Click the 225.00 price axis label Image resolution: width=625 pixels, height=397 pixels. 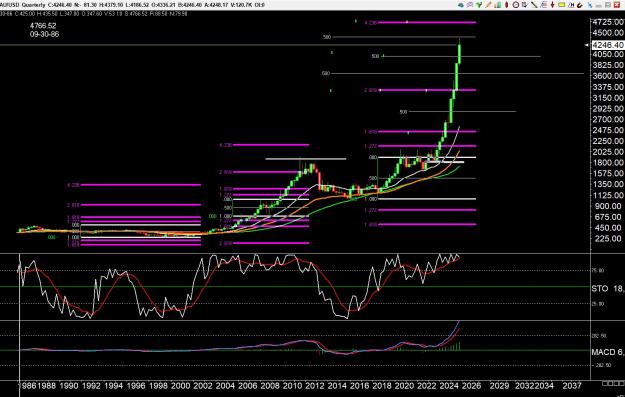[608, 239]
